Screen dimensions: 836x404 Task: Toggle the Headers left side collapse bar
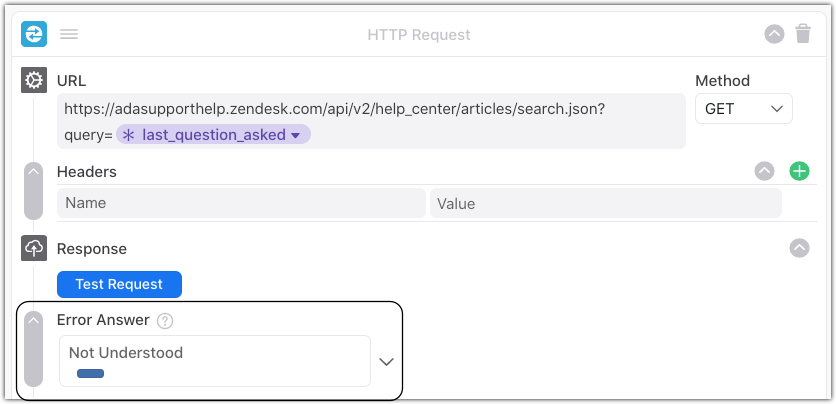point(34,190)
